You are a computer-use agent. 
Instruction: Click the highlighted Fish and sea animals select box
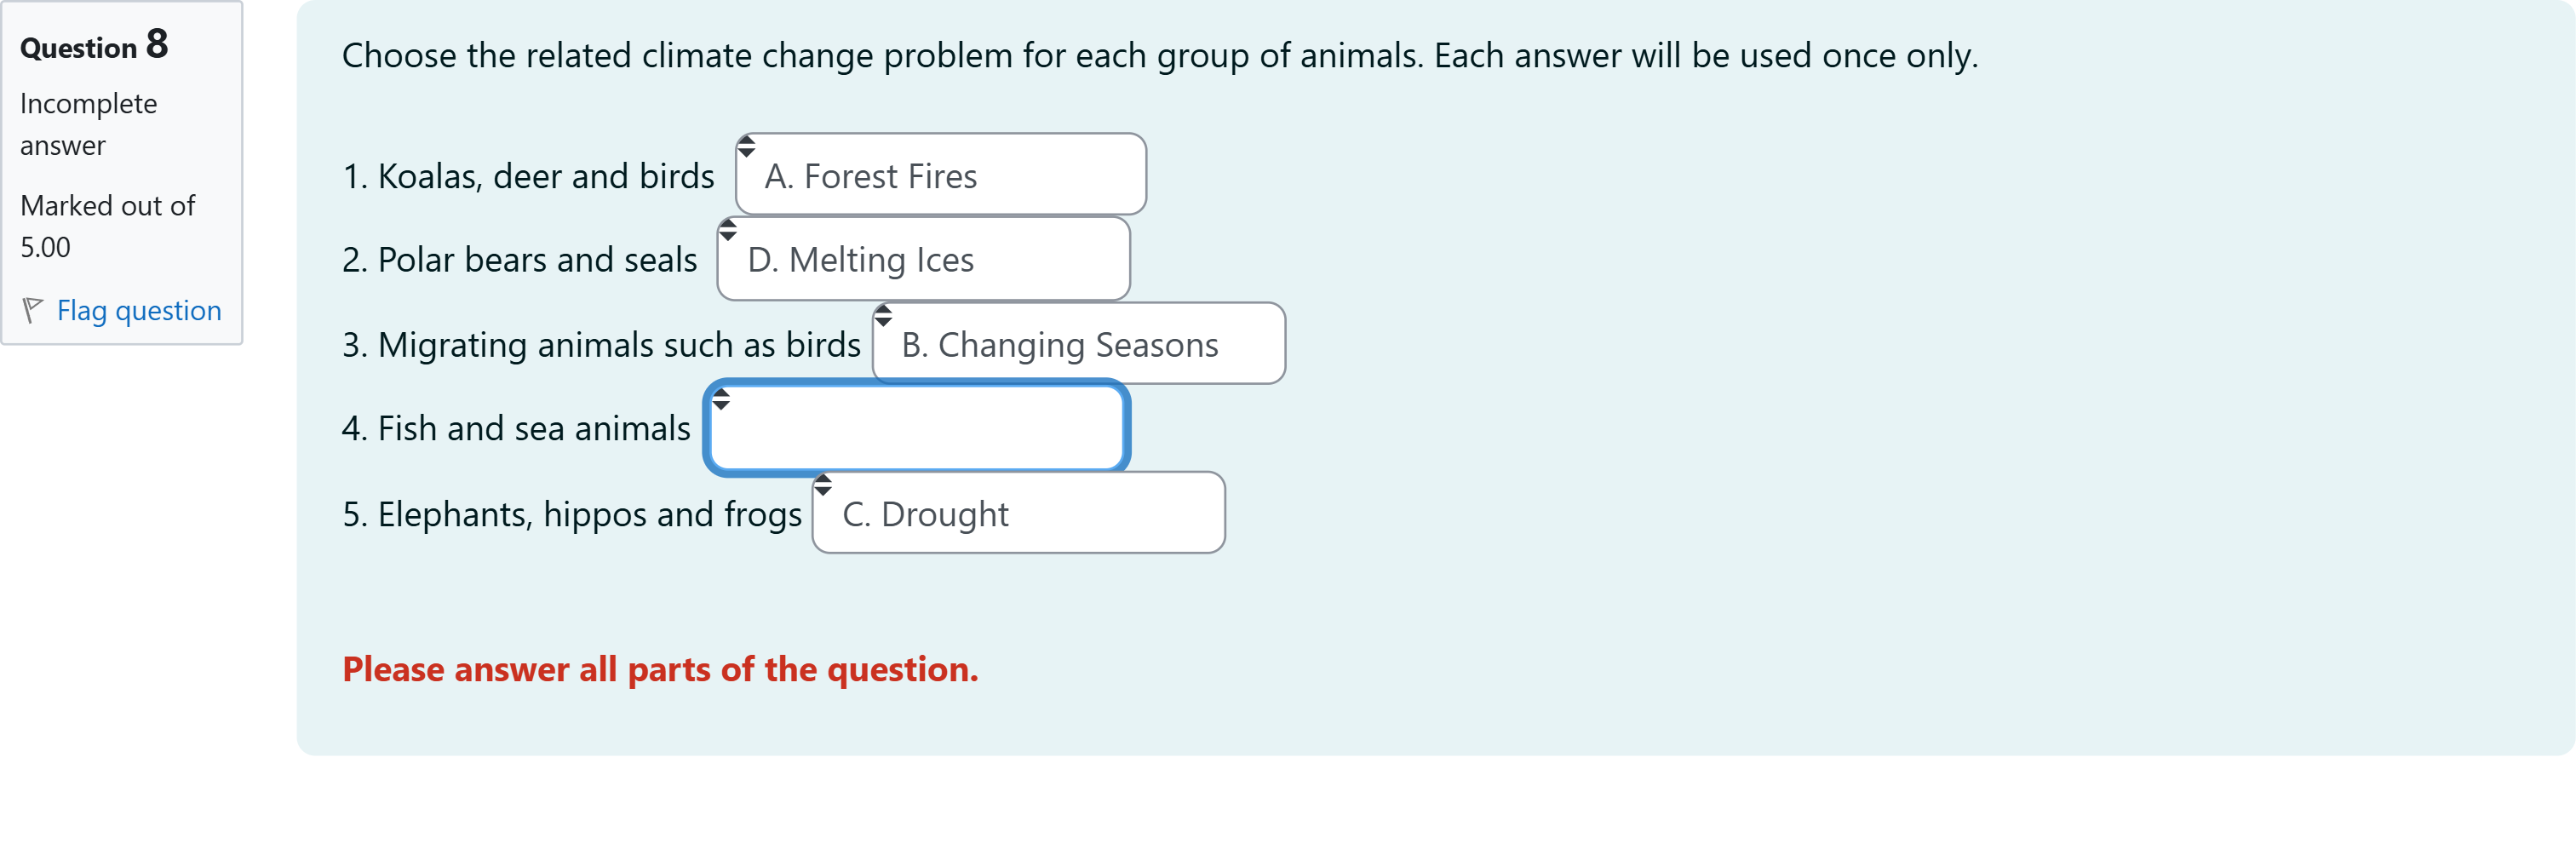click(915, 427)
